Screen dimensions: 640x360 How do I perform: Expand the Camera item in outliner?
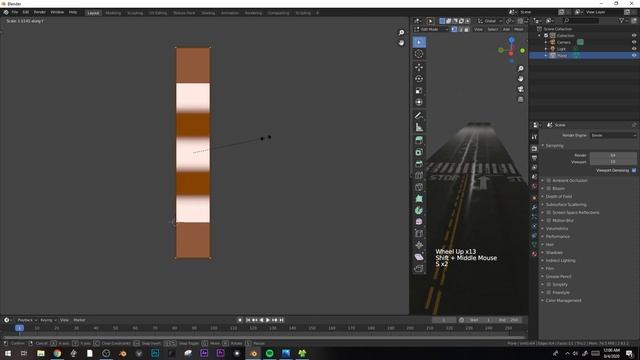click(x=546, y=42)
